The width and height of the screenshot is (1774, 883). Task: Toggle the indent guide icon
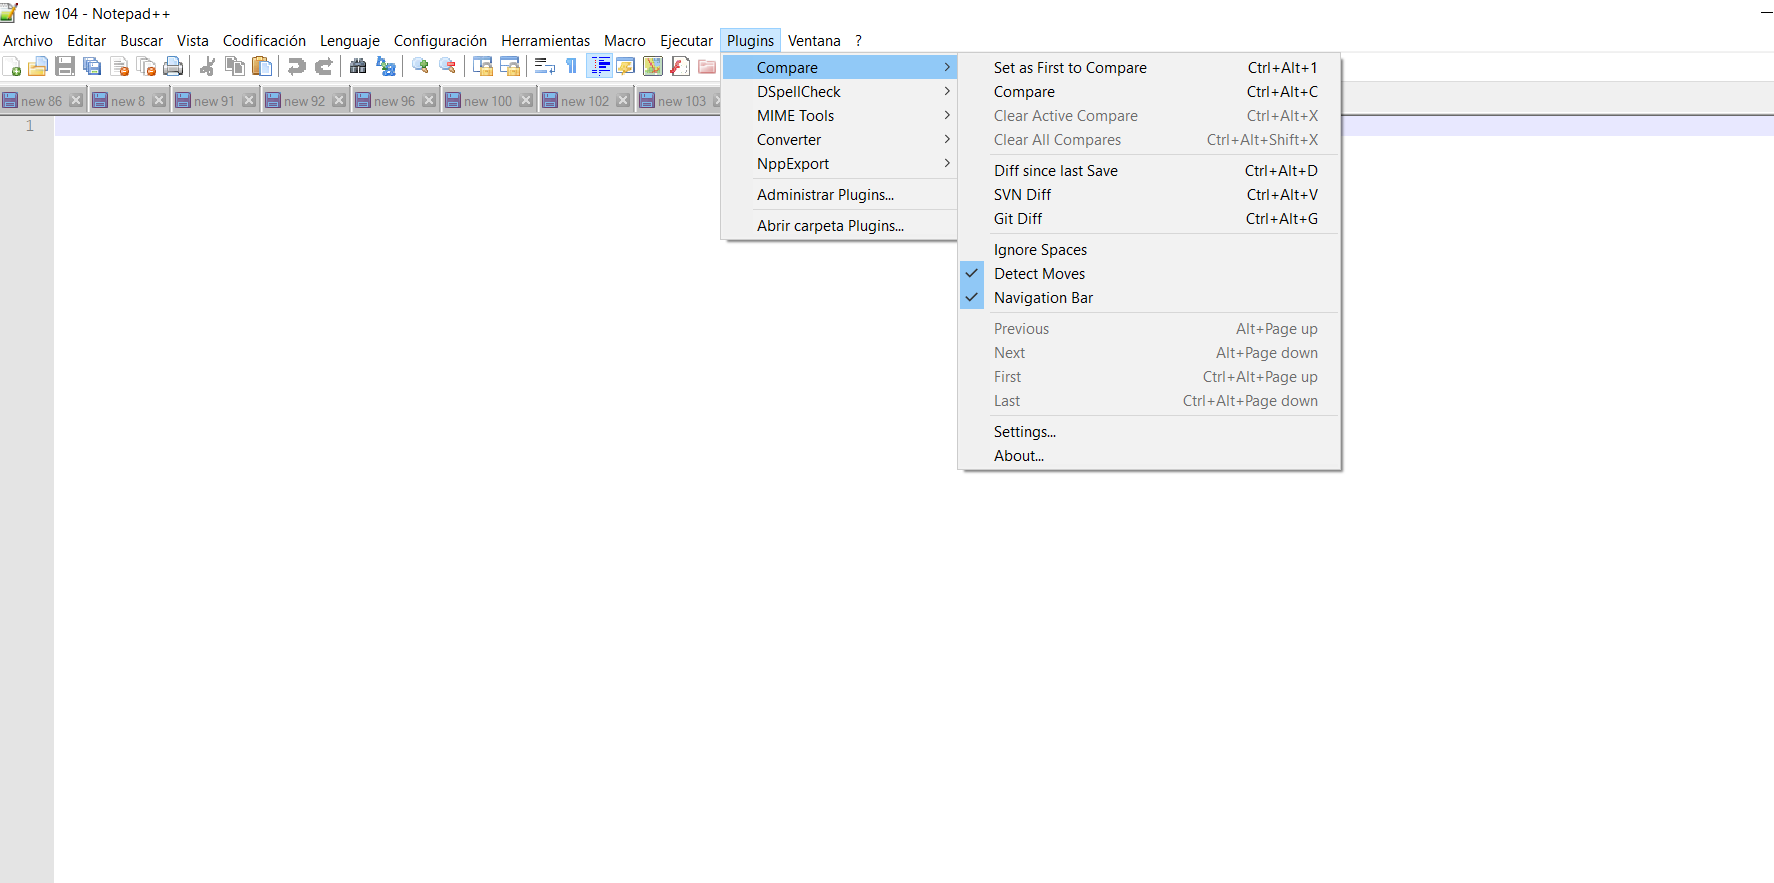[599, 67]
